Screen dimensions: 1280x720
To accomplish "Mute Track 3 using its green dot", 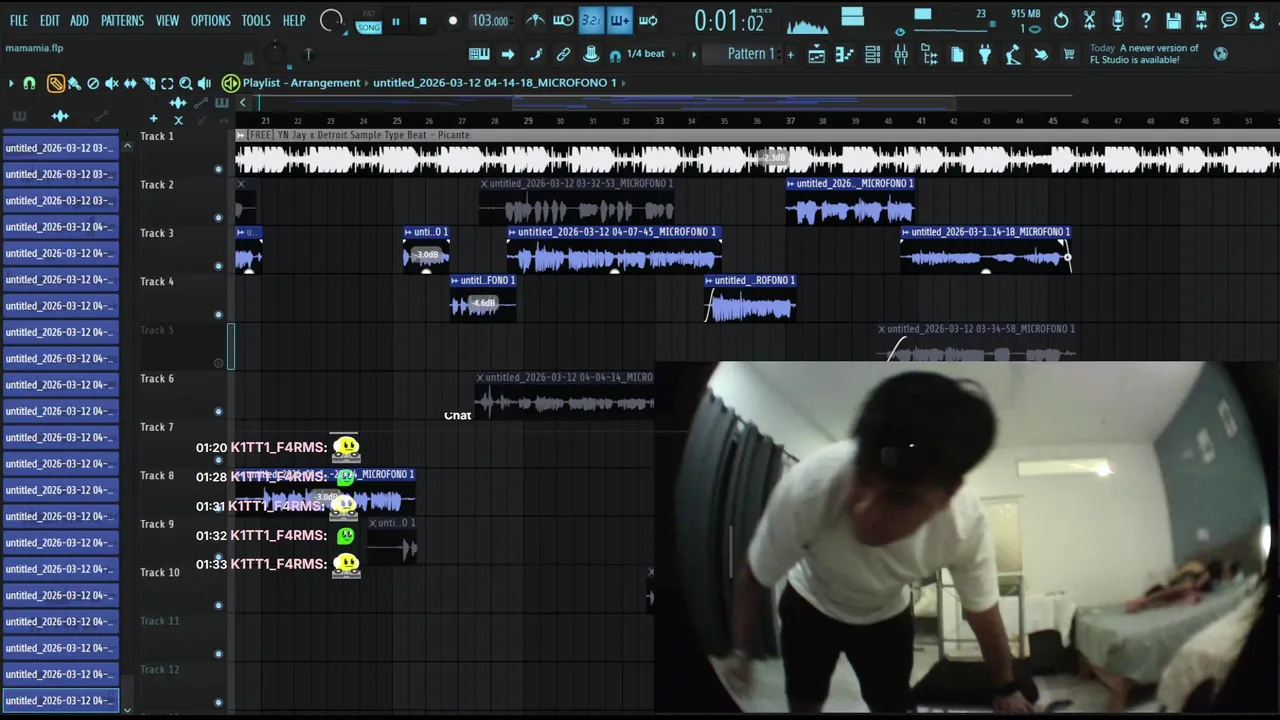I will tap(218, 266).
